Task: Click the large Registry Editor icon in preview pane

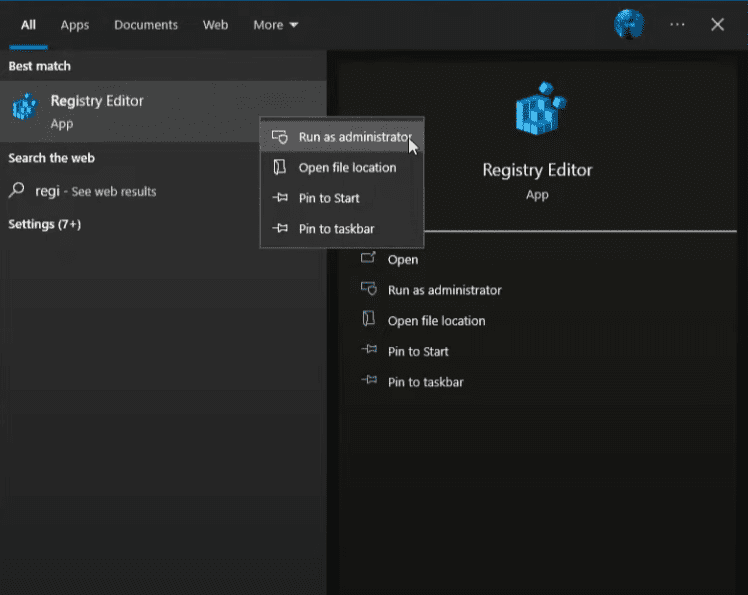Action: pos(540,109)
